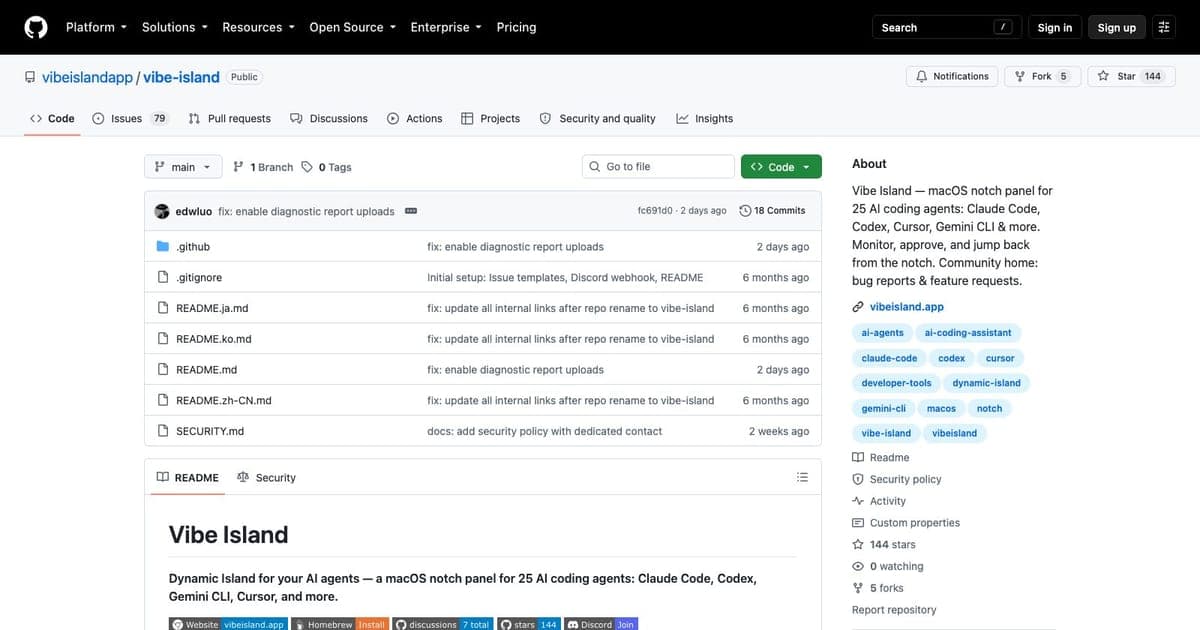The height and width of the screenshot is (630, 1200).
Task: Select the developer-tools topic tag
Action: (896, 383)
